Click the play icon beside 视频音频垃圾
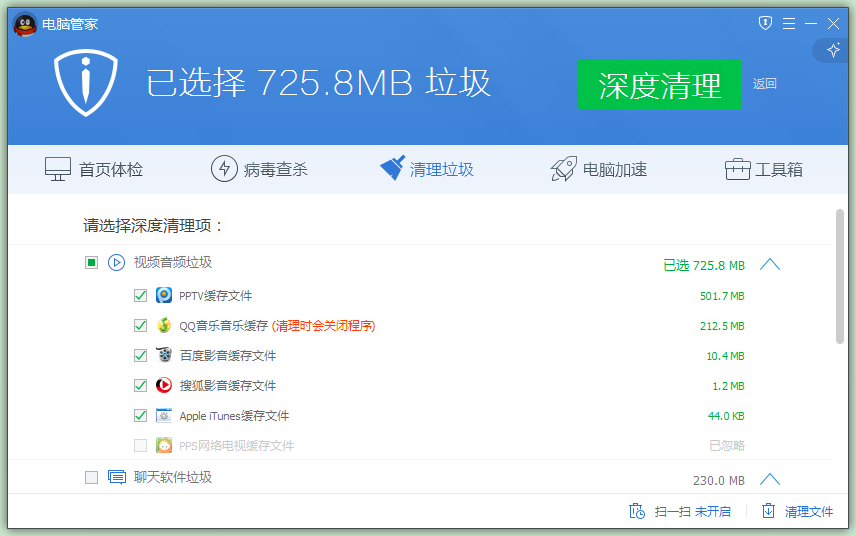The height and width of the screenshot is (536, 856). pyautogui.click(x=116, y=263)
